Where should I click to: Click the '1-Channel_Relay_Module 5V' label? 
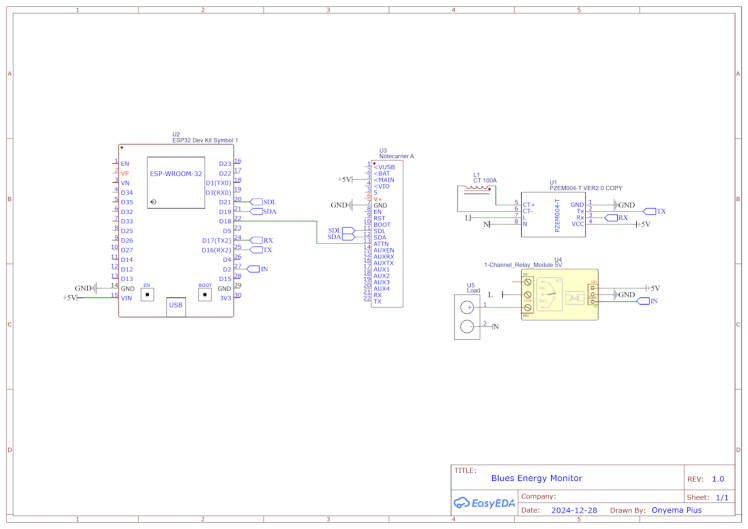point(523,265)
